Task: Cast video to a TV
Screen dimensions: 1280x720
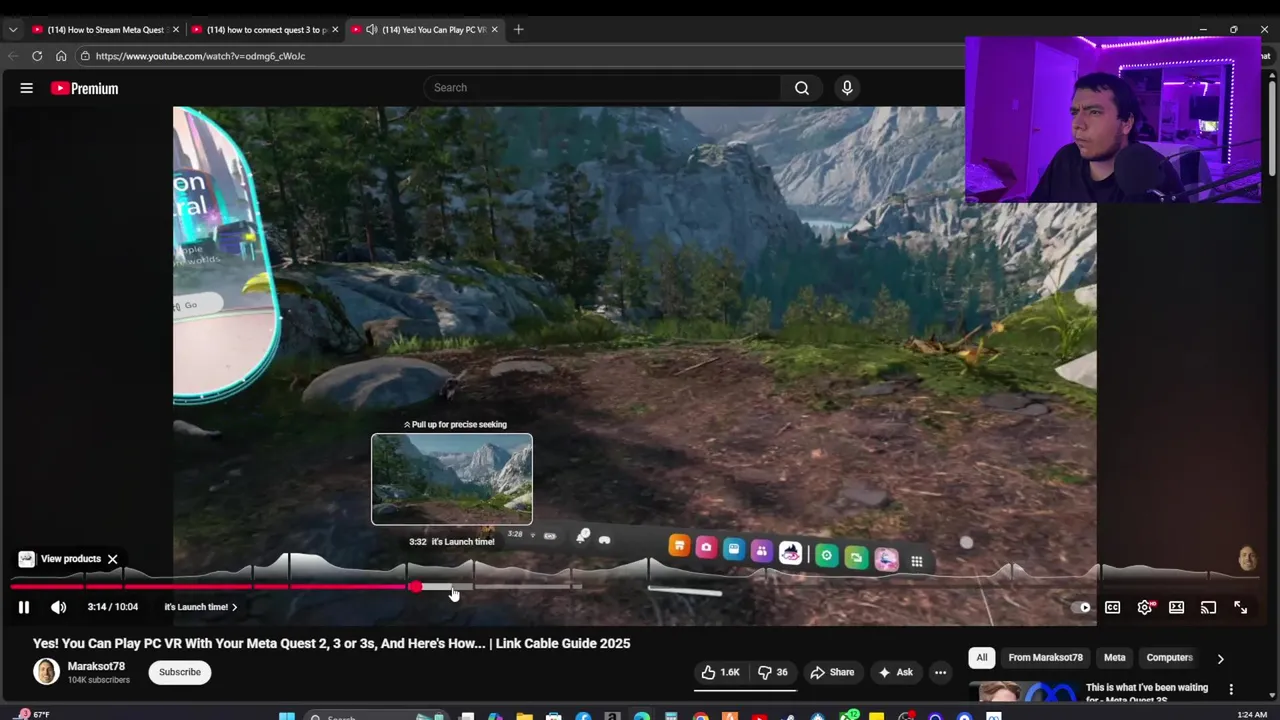Action: 1208,607
